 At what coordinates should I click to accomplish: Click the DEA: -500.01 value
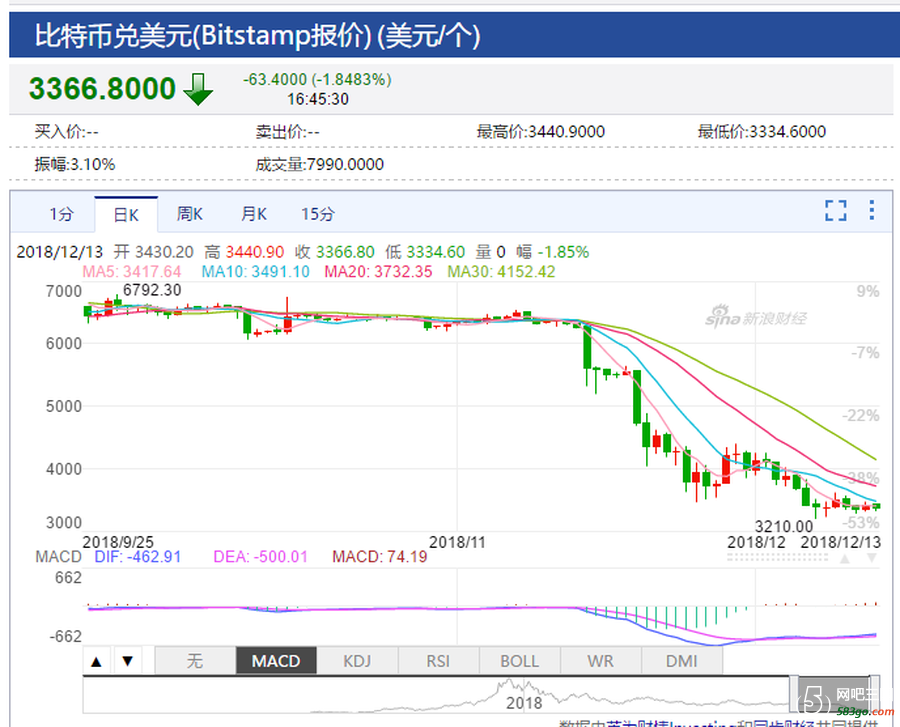261,557
